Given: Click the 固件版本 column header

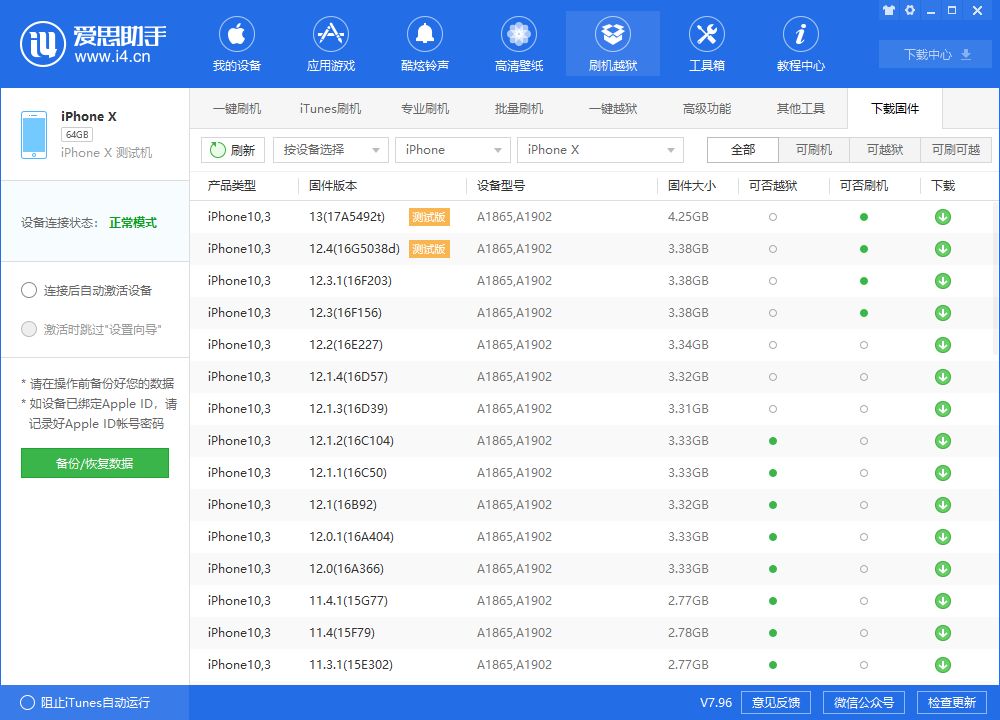Looking at the screenshot, I should 333,186.
